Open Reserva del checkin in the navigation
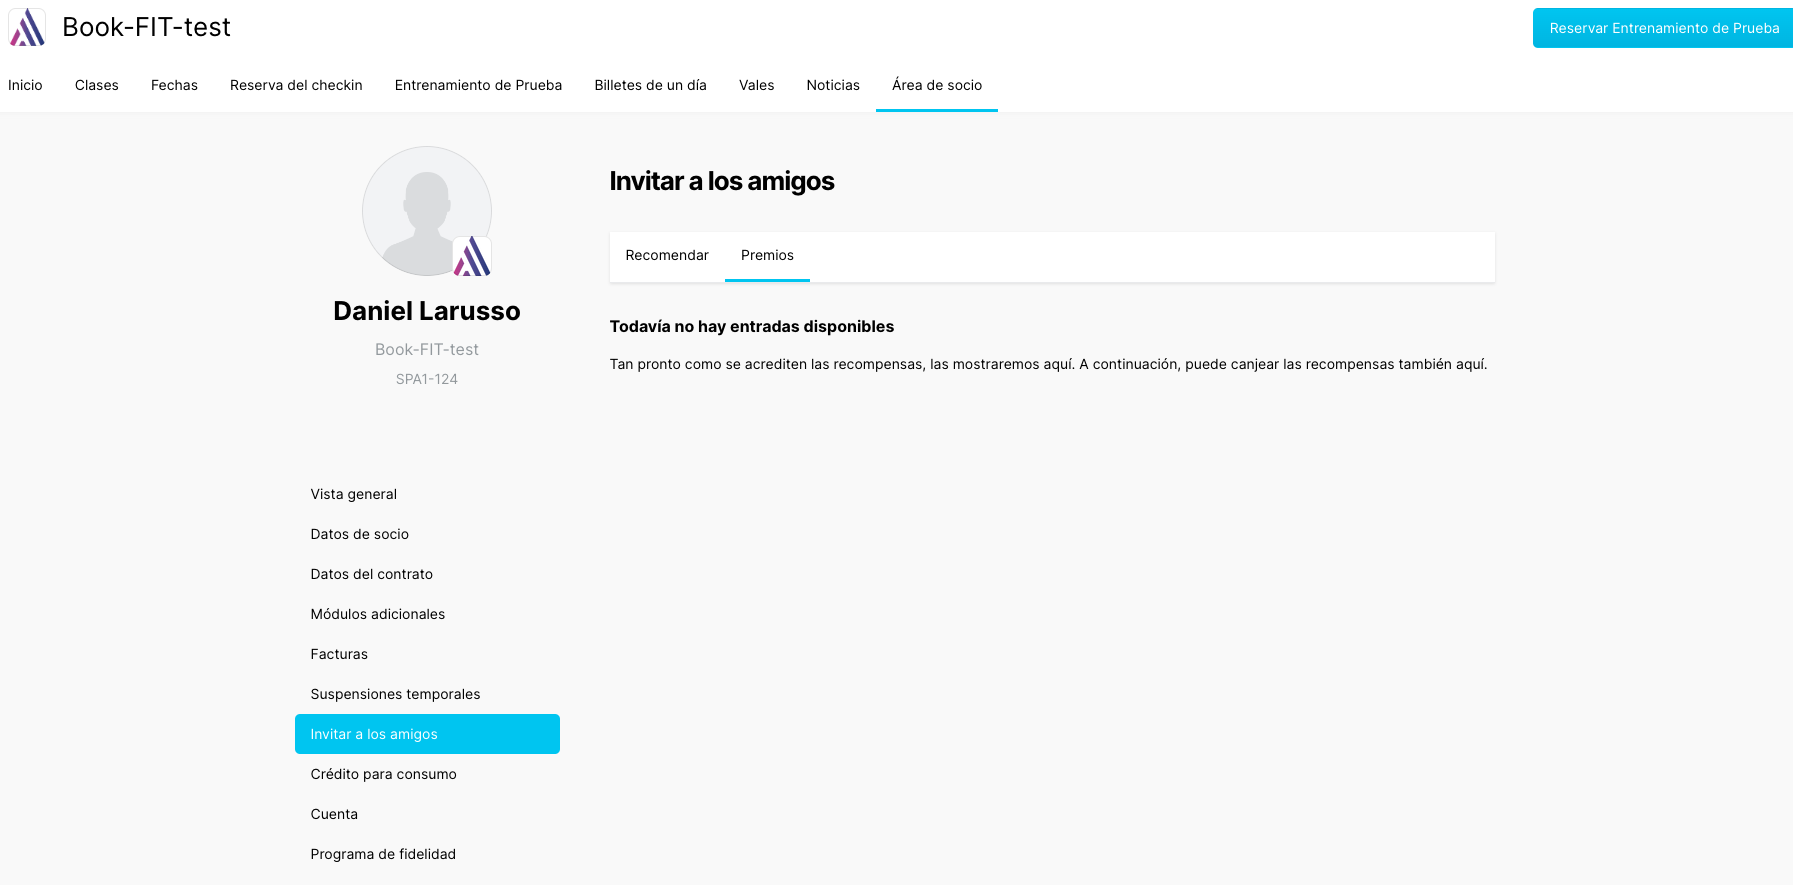The image size is (1793, 885). click(296, 85)
